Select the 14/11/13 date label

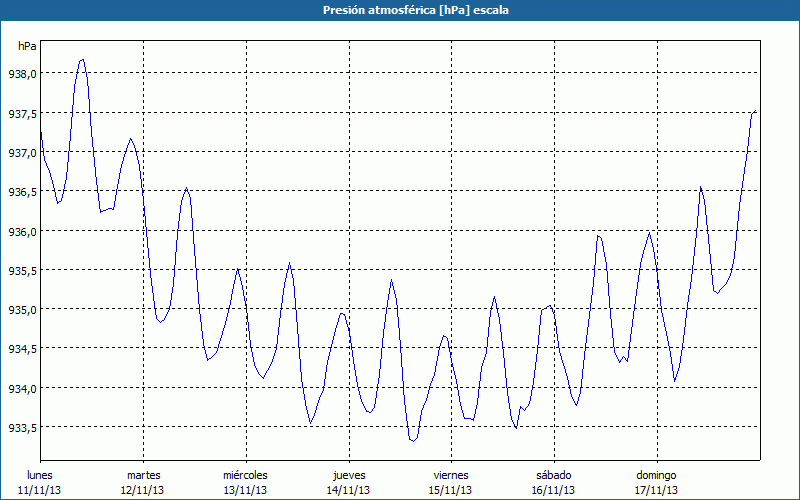click(x=348, y=490)
